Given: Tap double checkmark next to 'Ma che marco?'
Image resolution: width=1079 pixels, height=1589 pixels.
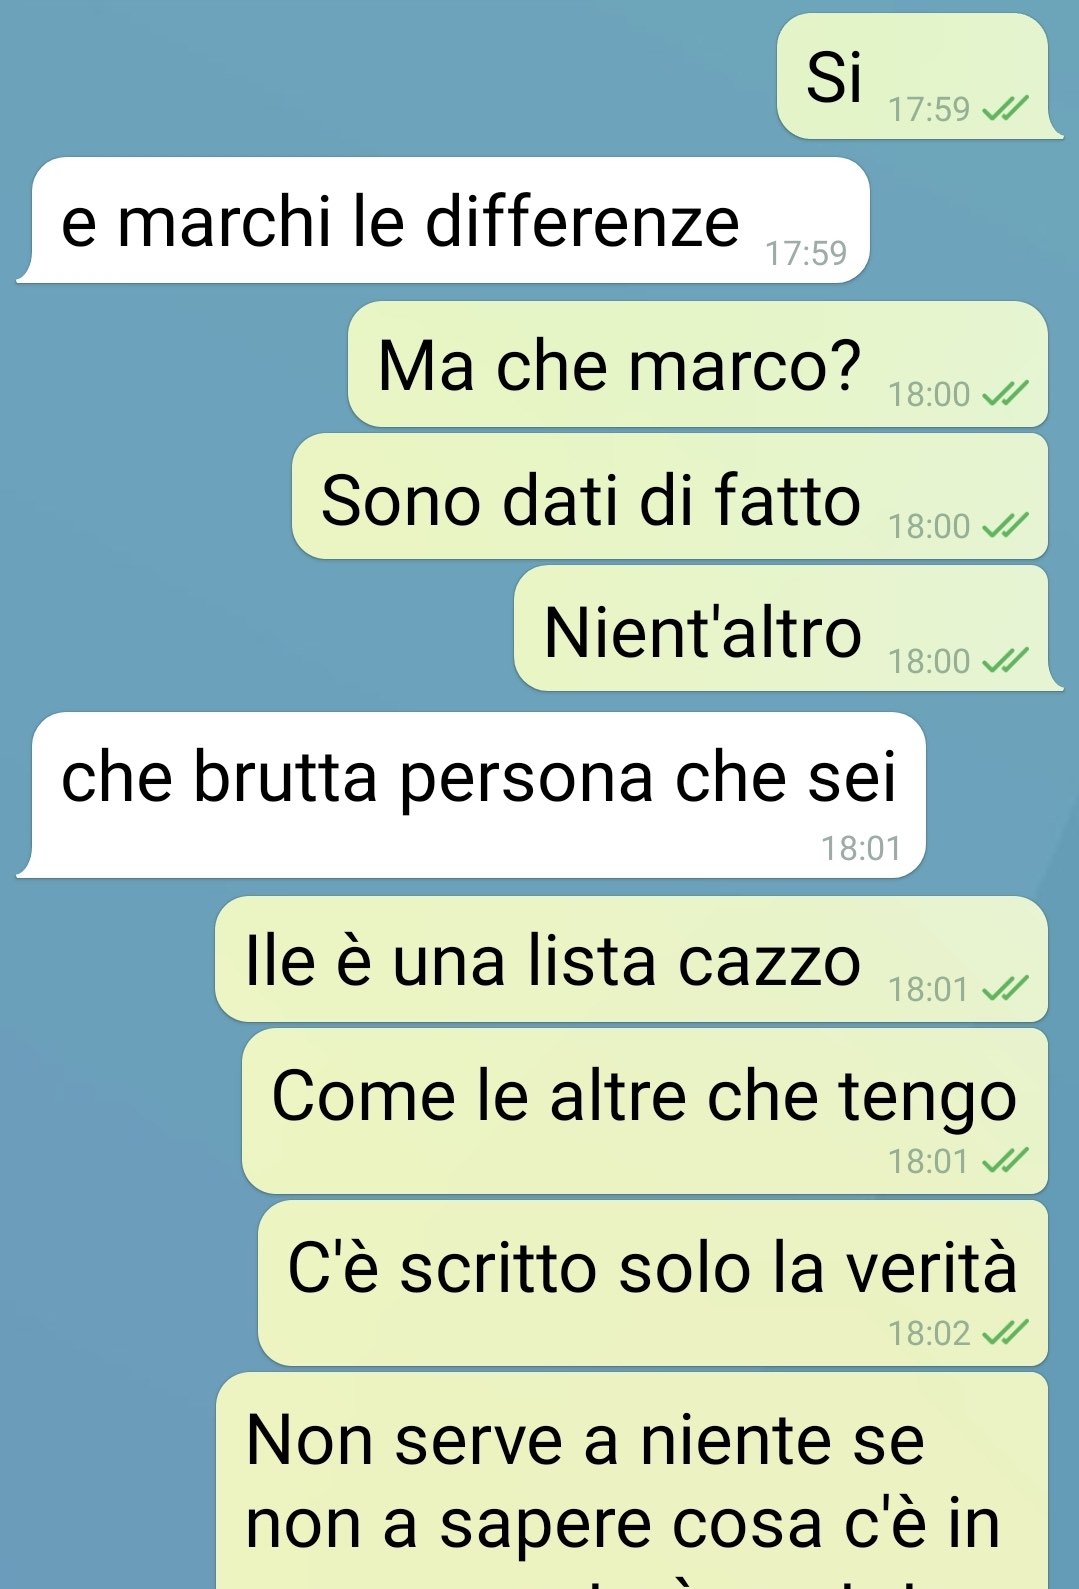Looking at the screenshot, I should click(x=1005, y=395).
